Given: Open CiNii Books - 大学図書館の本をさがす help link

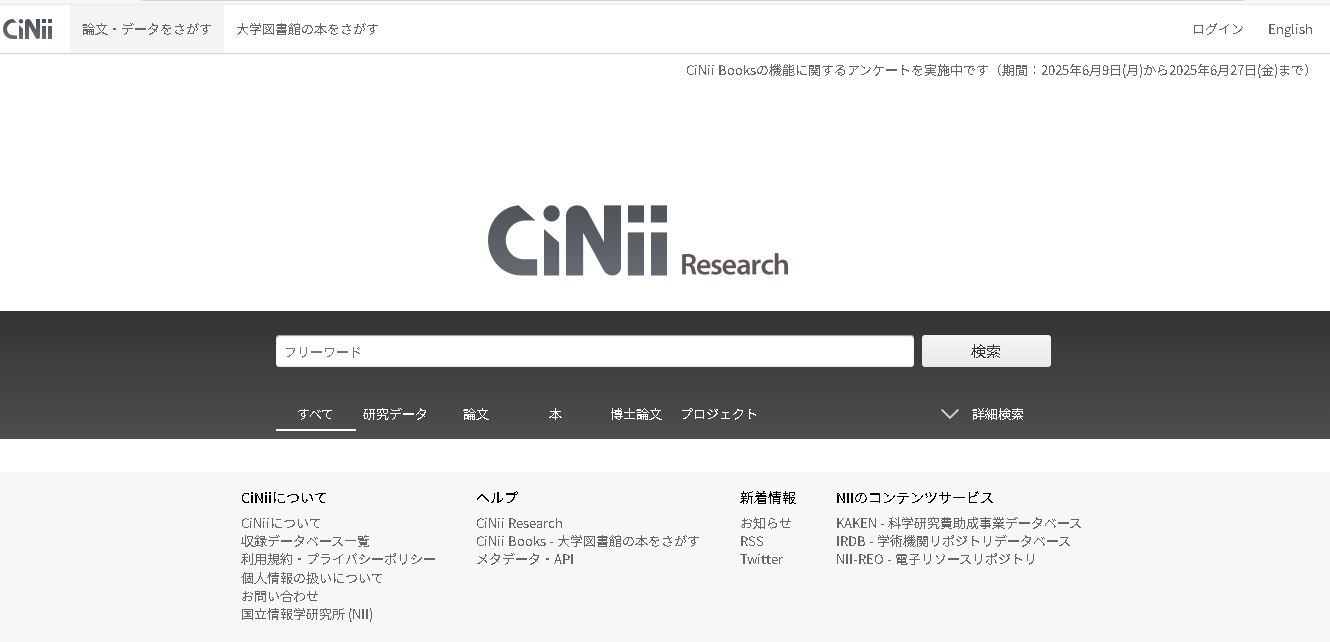Looking at the screenshot, I should pos(588,541).
